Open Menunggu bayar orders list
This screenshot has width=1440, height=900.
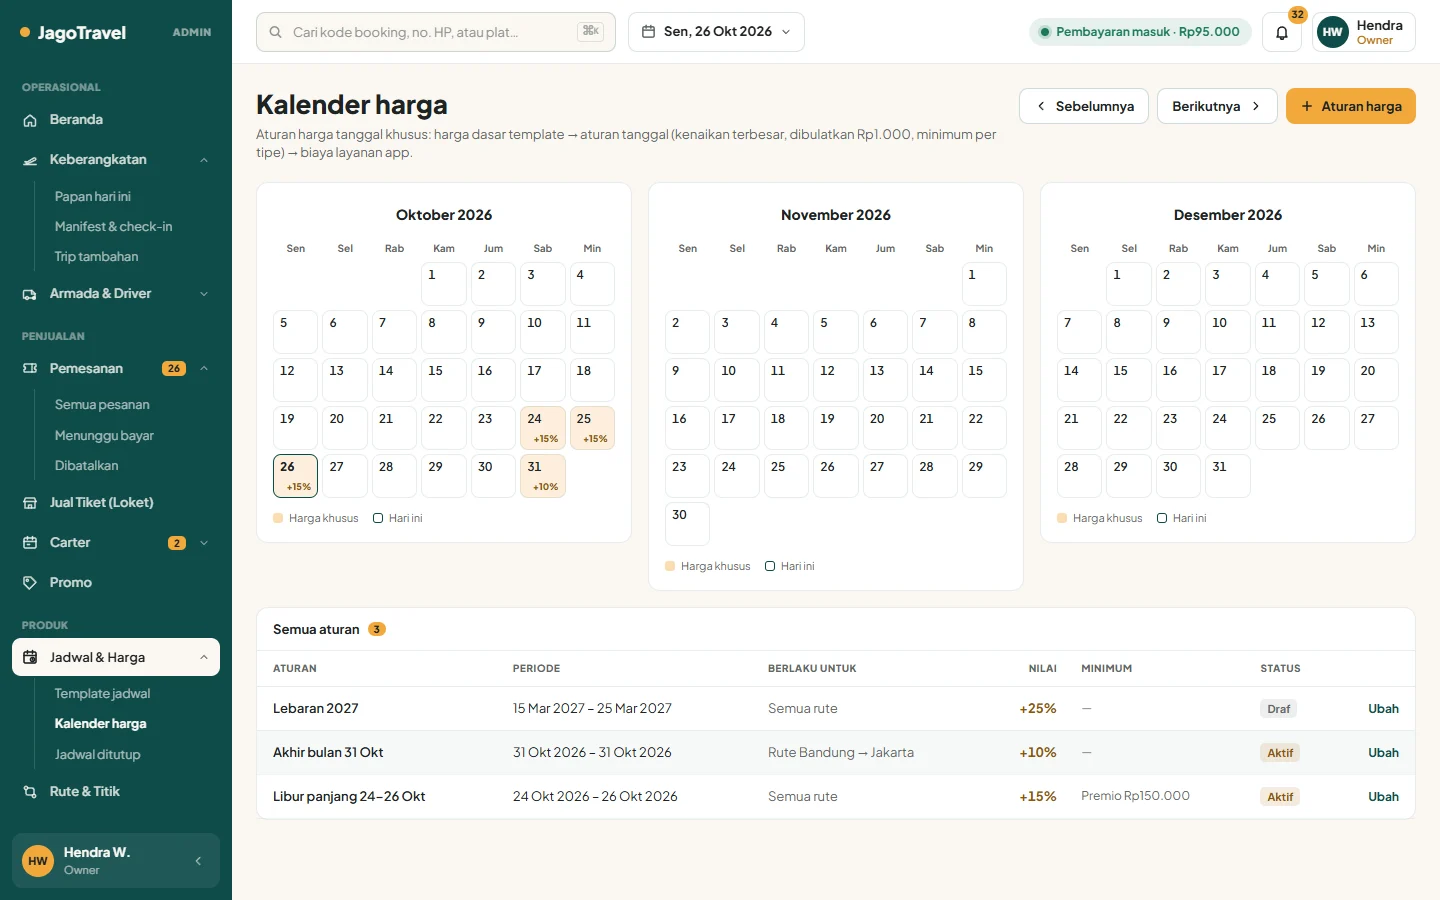tap(104, 436)
